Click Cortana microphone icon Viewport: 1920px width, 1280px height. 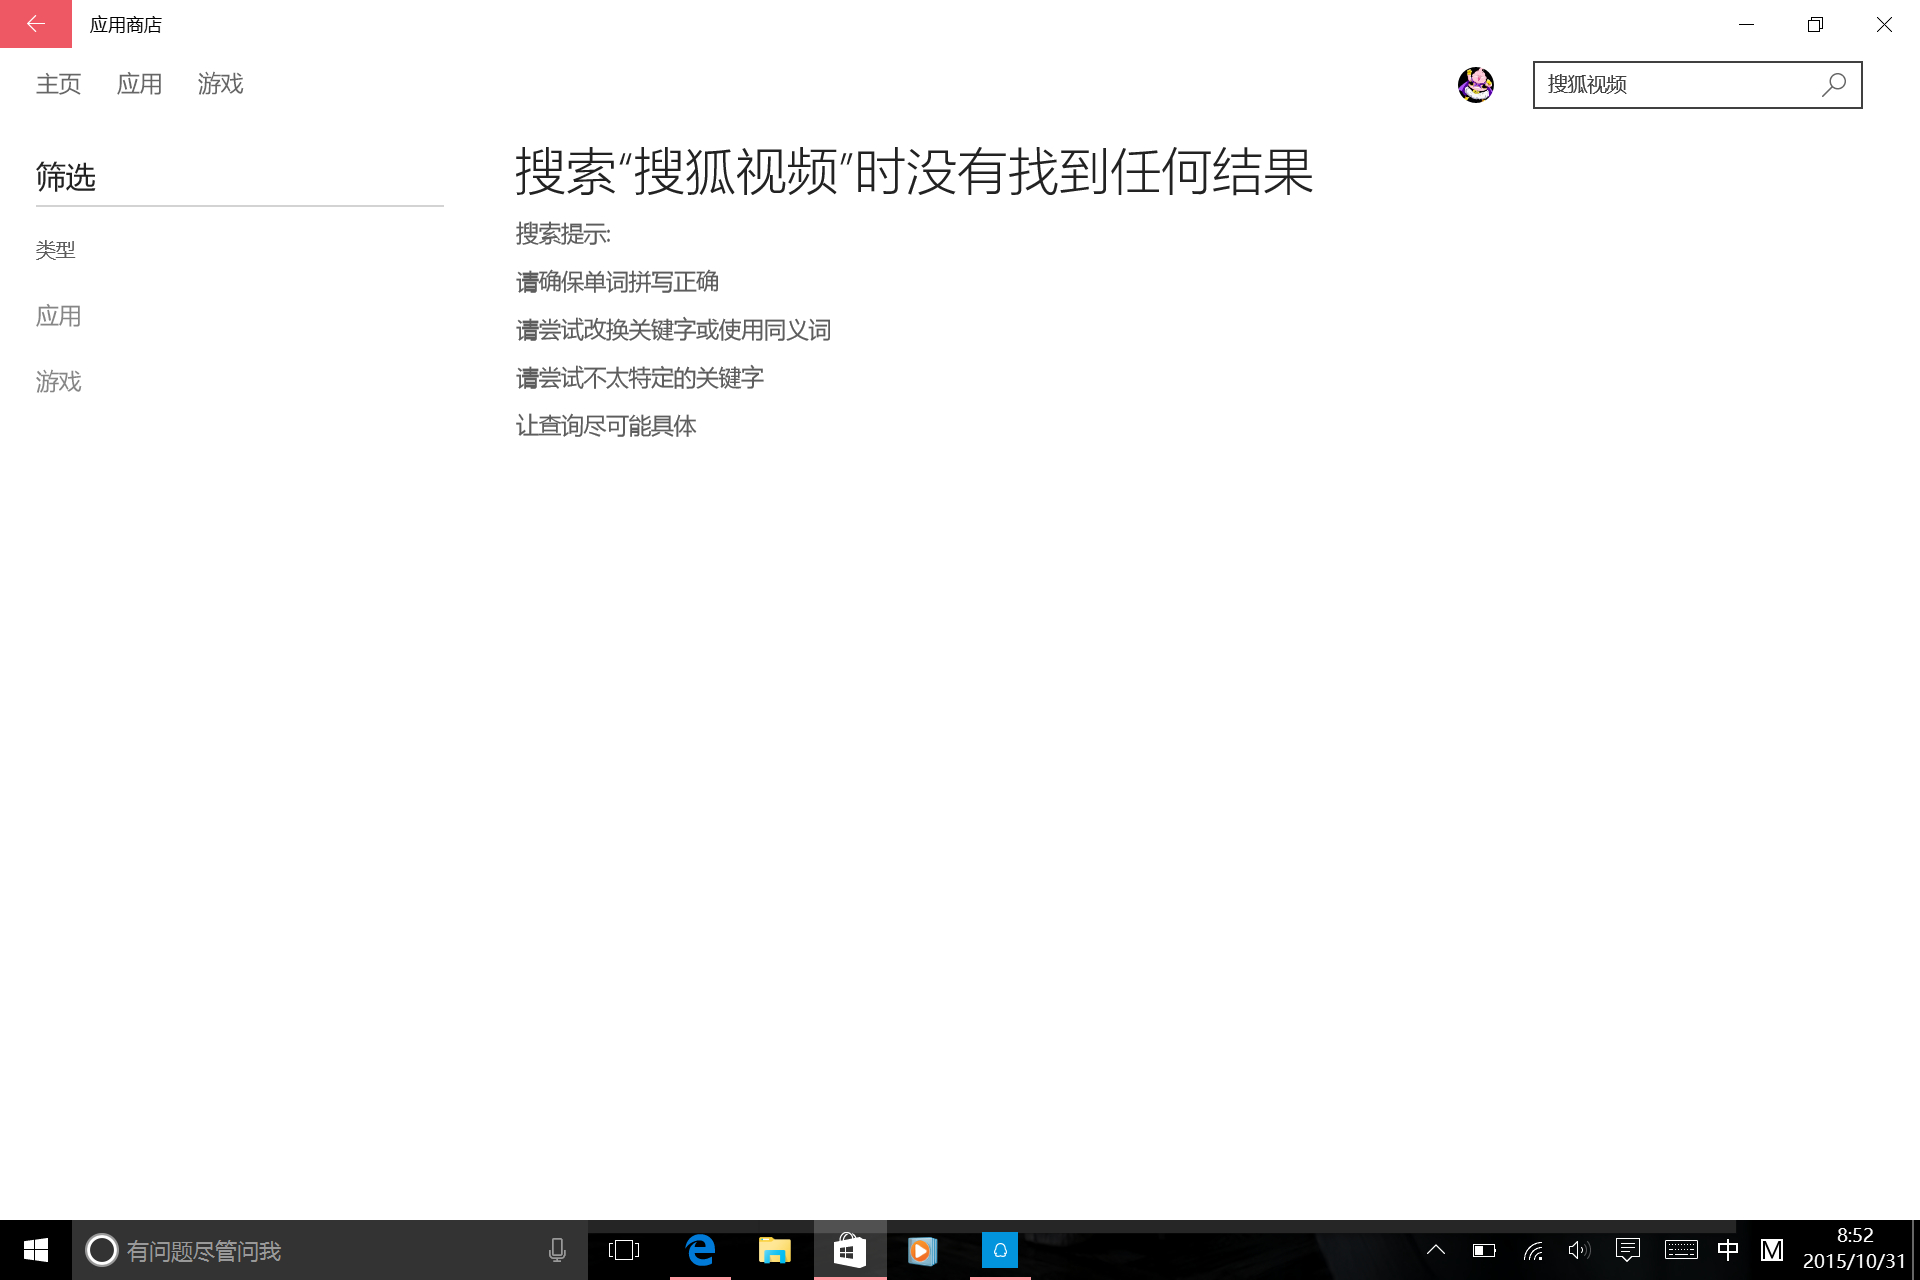pos(557,1250)
